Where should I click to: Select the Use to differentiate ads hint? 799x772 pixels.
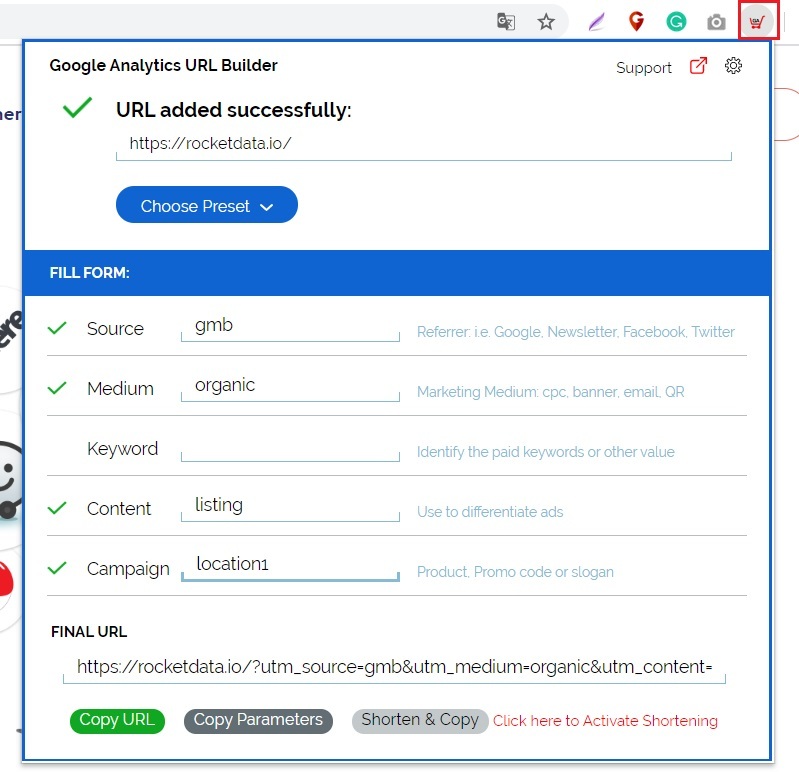tap(490, 512)
